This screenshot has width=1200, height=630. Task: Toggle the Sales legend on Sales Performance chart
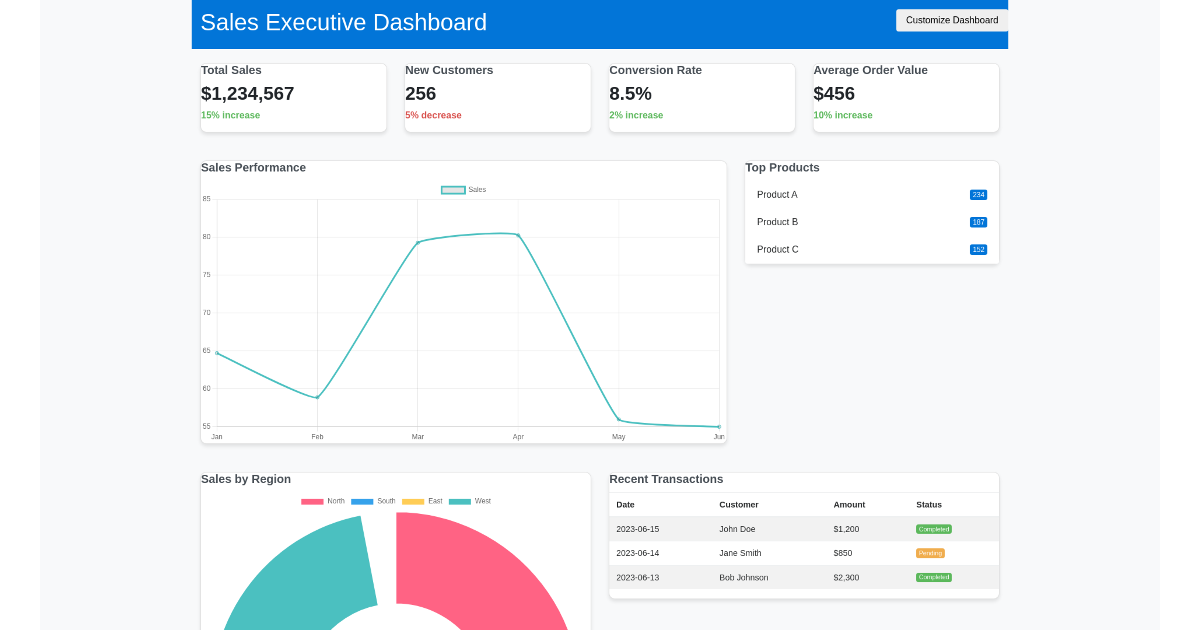(463, 189)
